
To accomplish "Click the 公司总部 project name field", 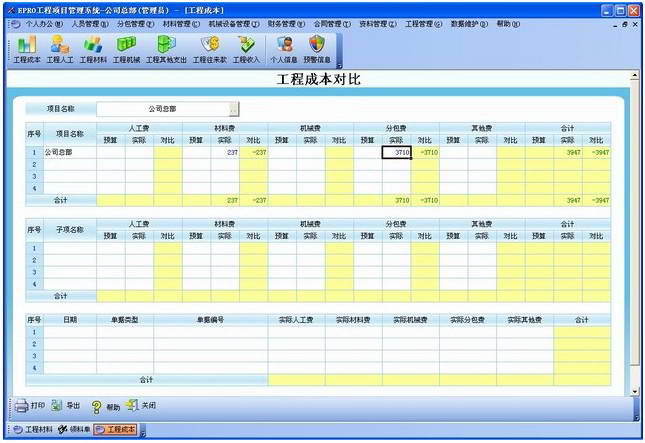I will [x=162, y=109].
